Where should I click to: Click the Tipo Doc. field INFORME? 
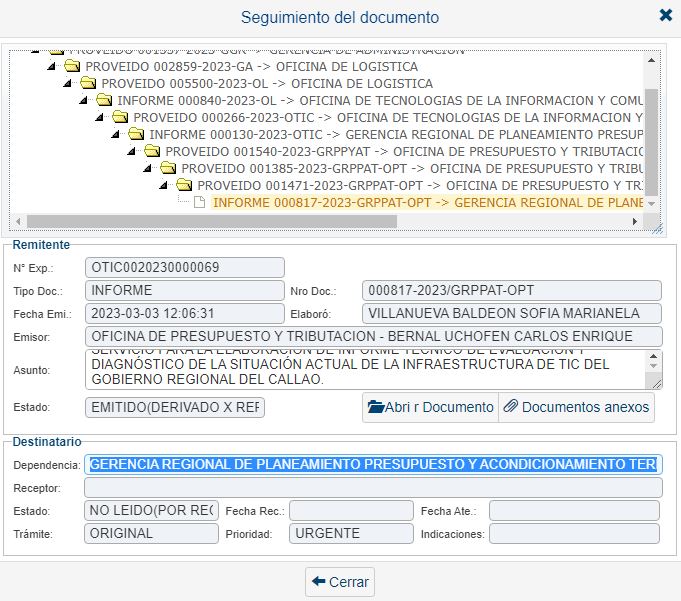pos(185,291)
